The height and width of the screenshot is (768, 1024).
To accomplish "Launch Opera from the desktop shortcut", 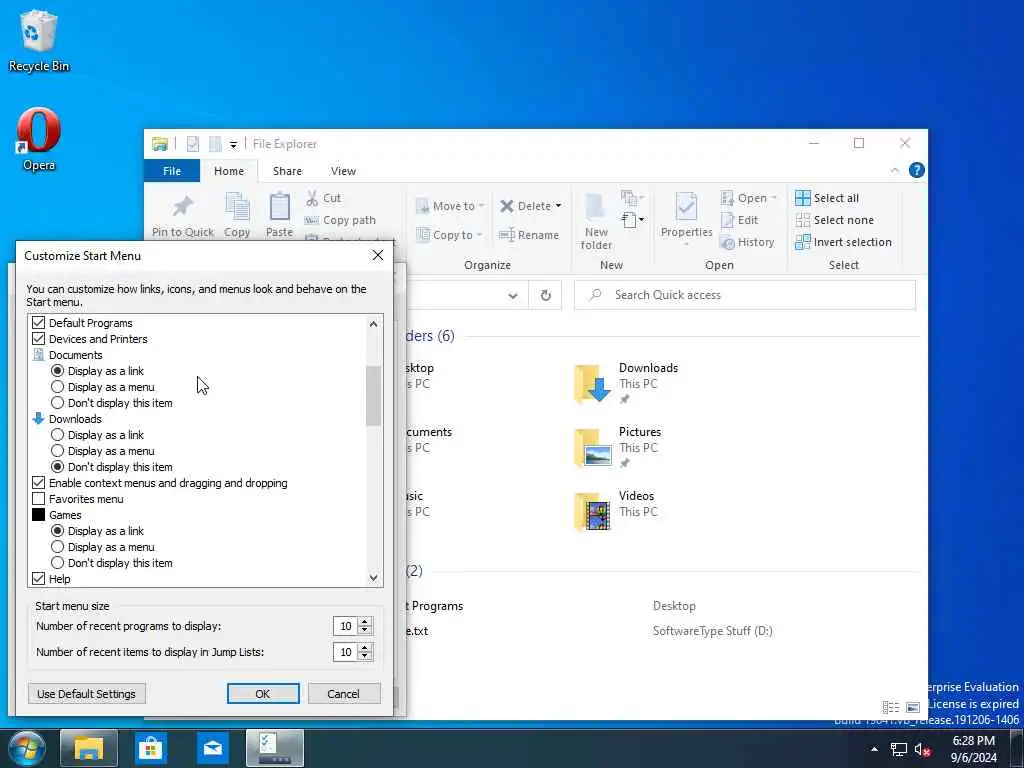I will pos(39,139).
